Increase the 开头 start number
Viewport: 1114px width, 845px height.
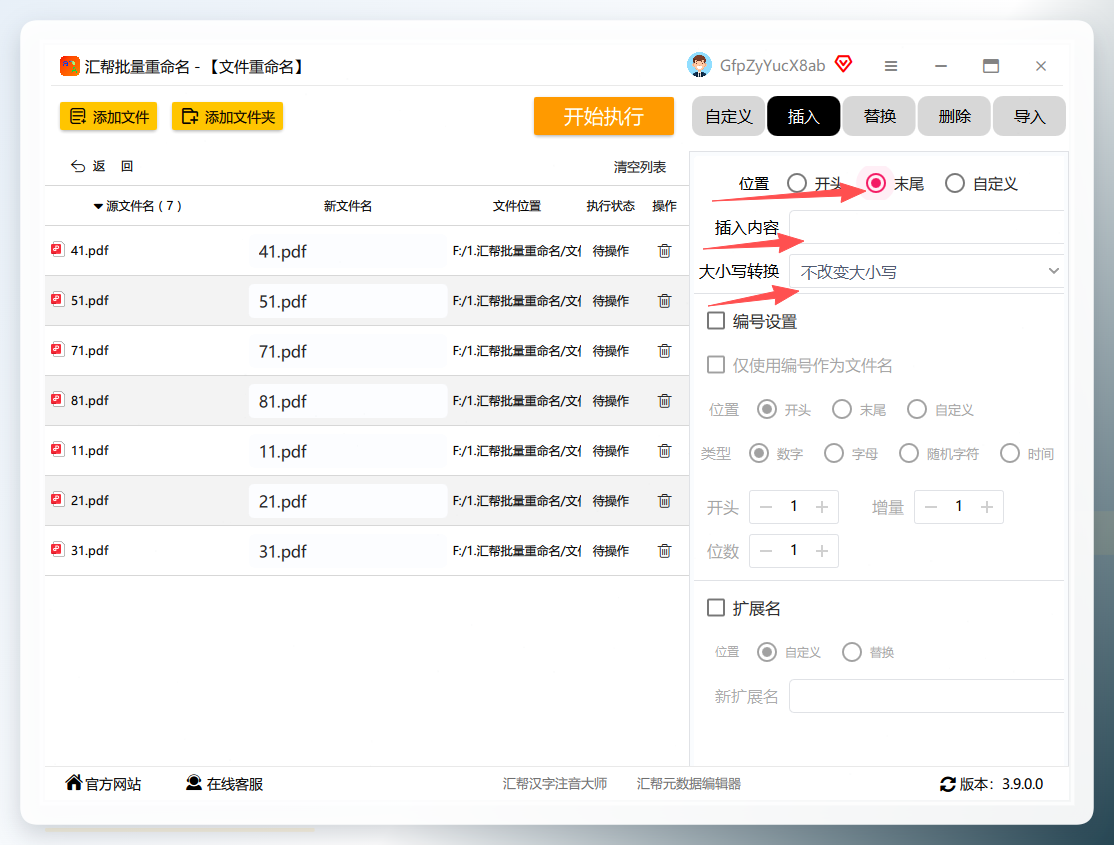pos(822,507)
